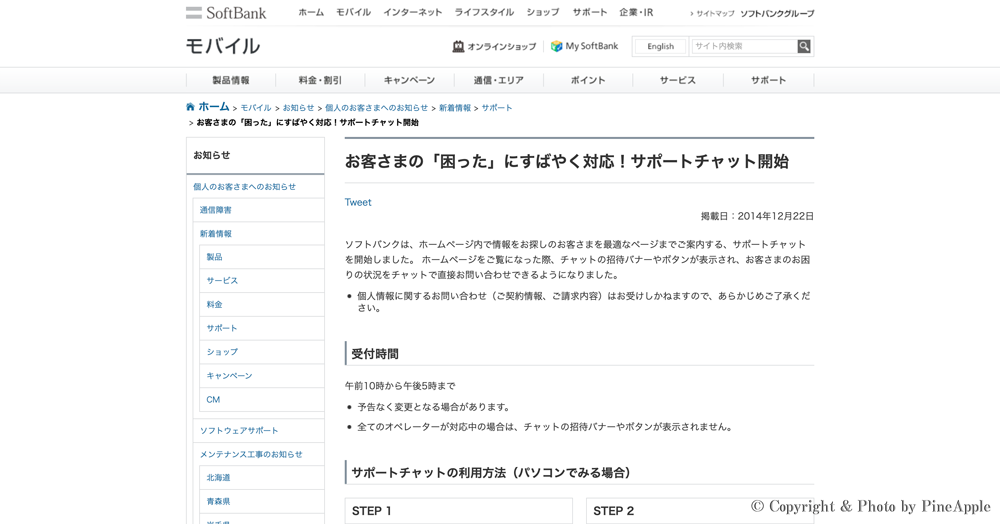
Task: Go to 新着情報 in breadcrumb
Action: pos(455,108)
